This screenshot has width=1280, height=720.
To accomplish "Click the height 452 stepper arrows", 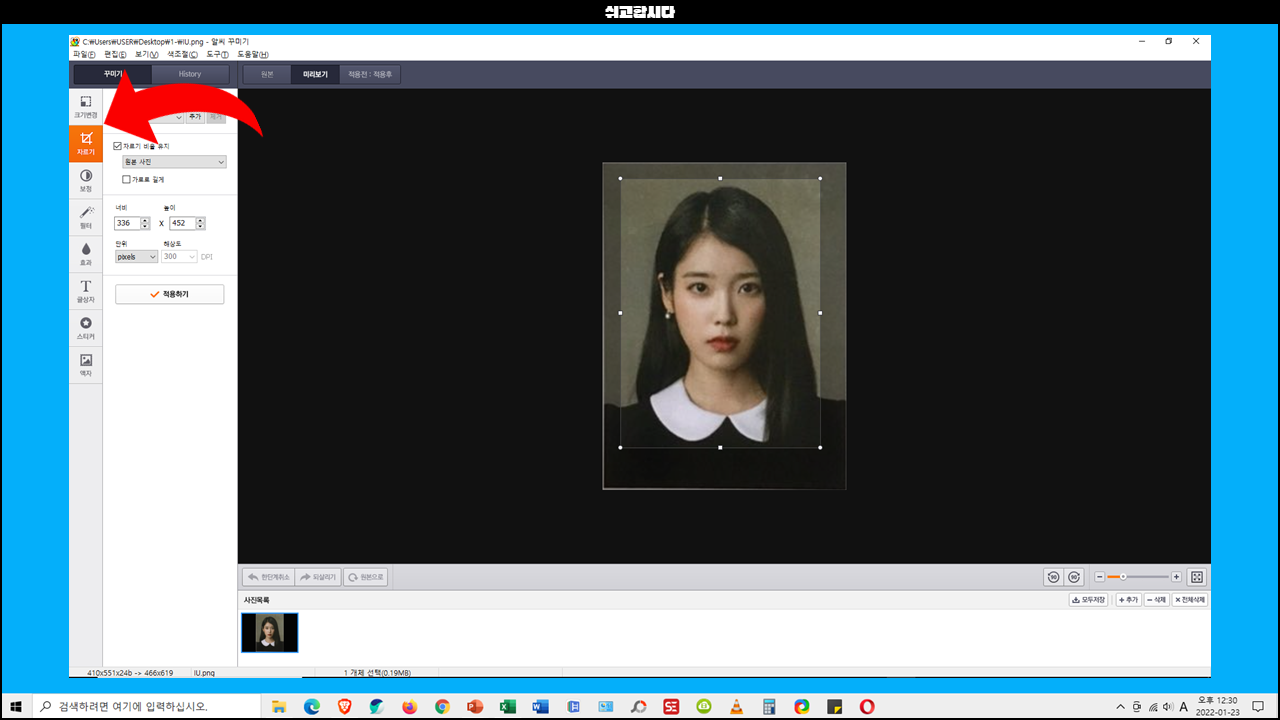I will coord(201,223).
